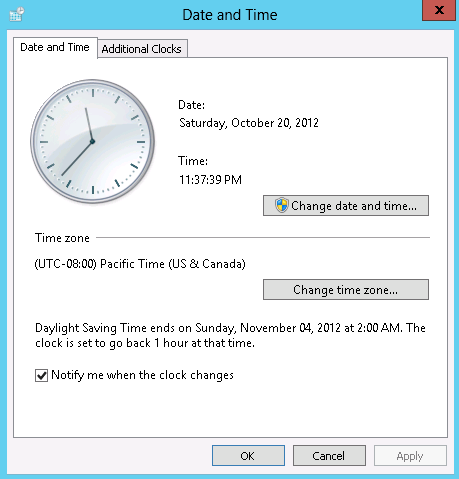This screenshot has width=459, height=479.
Task: Close the Date and Time dialog
Action: tap(439, 10)
